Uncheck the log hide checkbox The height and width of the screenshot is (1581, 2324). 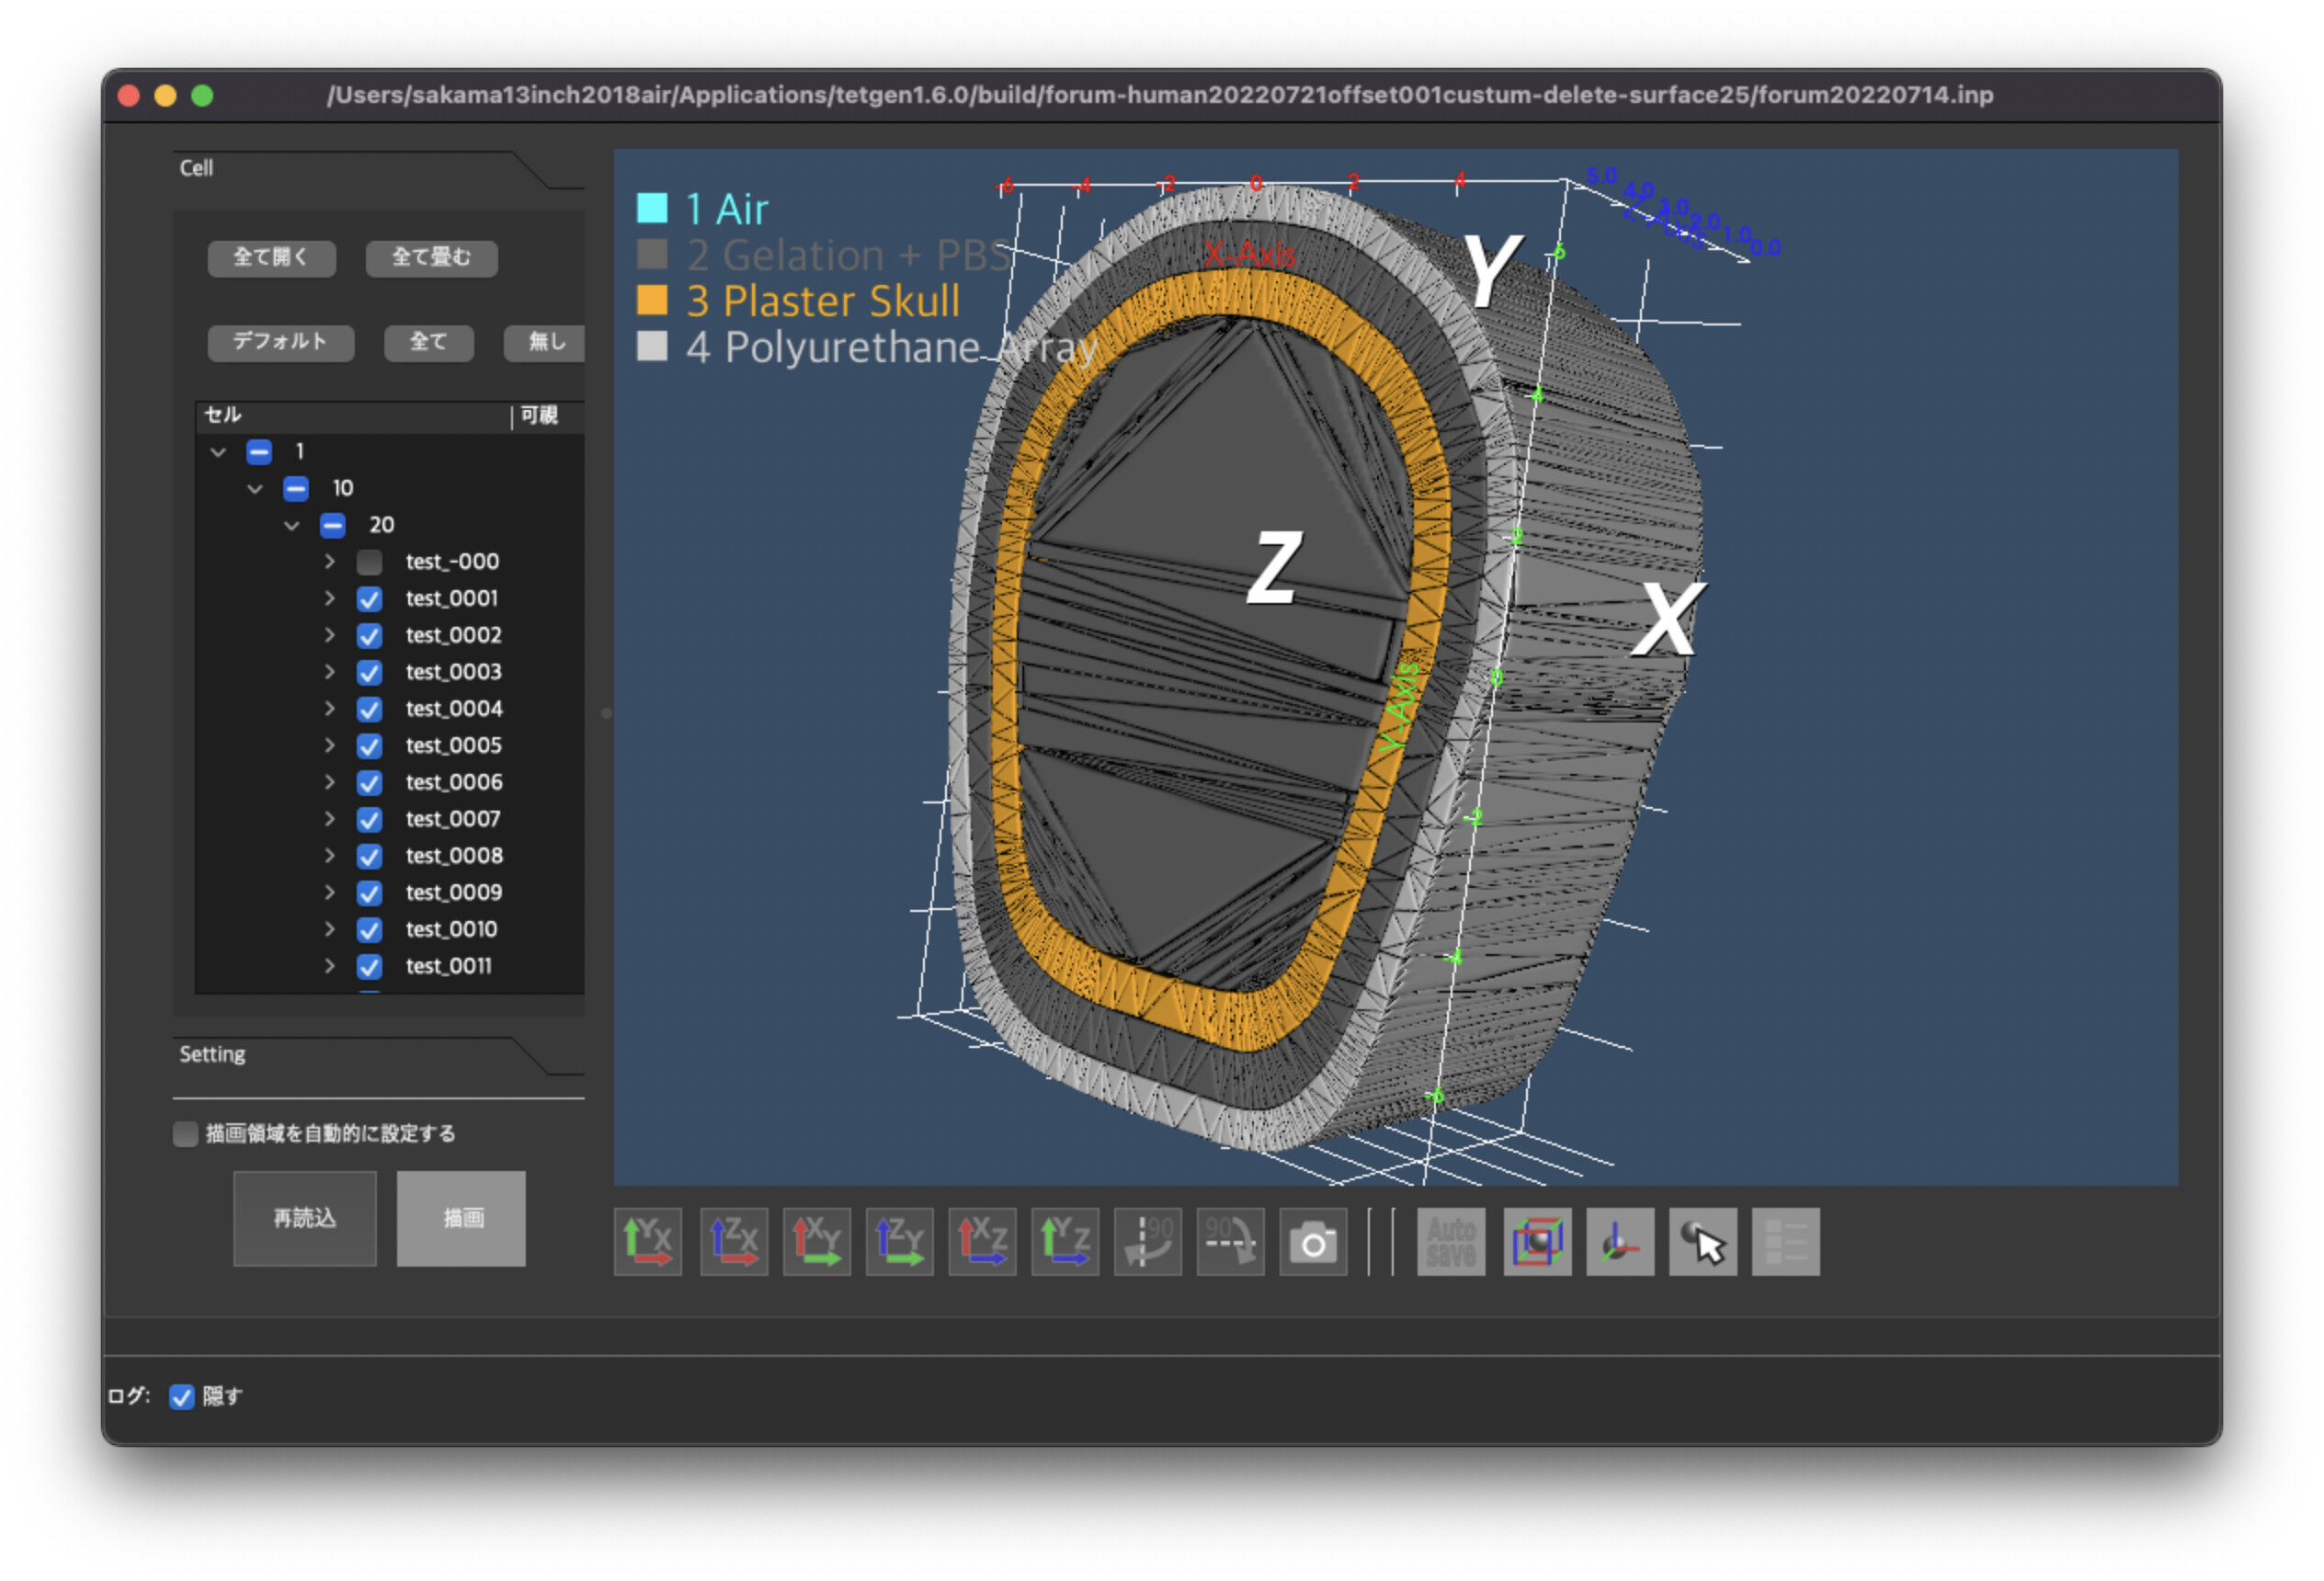coord(181,1397)
